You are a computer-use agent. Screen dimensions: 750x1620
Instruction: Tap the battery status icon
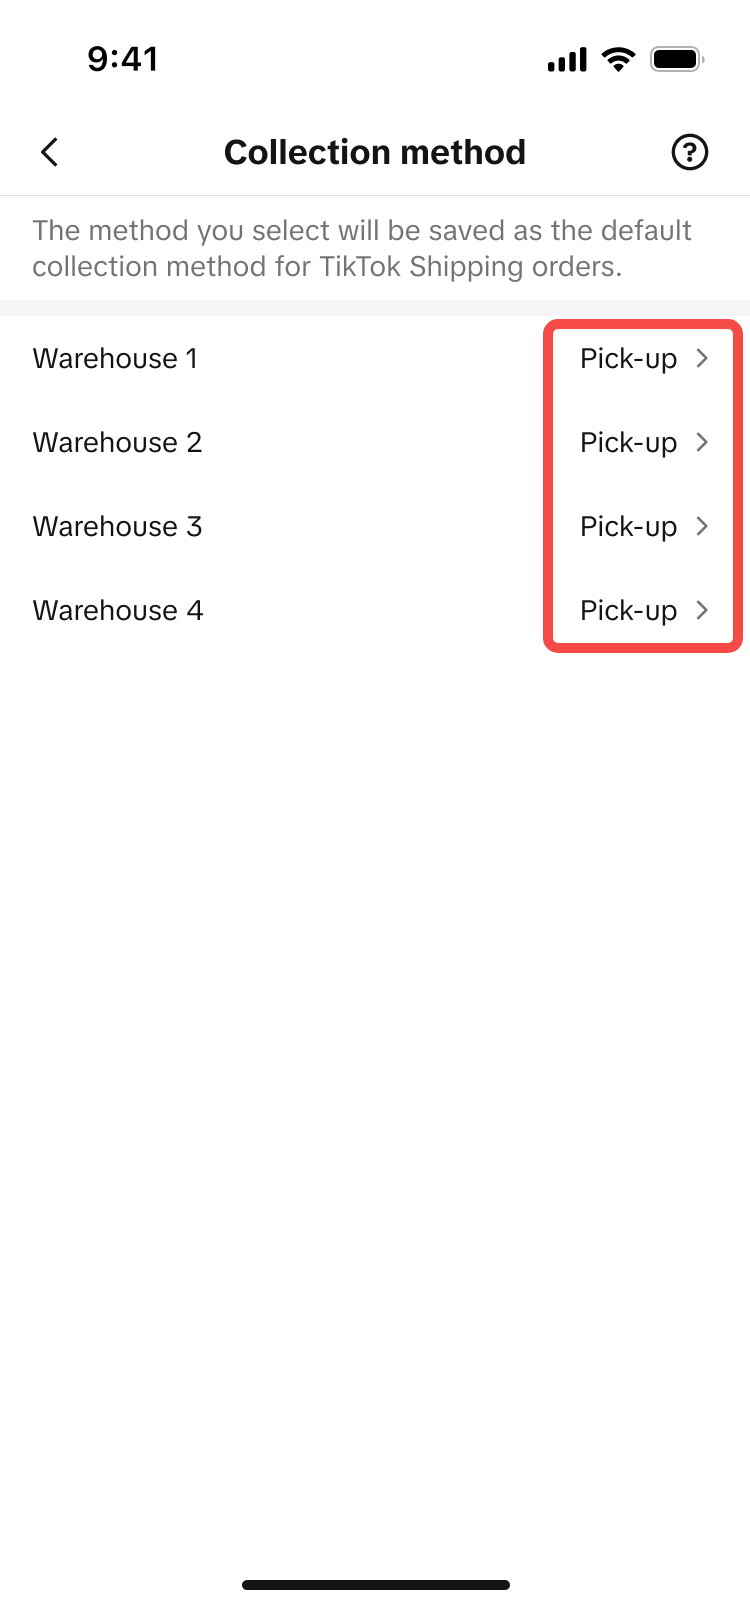677,60
